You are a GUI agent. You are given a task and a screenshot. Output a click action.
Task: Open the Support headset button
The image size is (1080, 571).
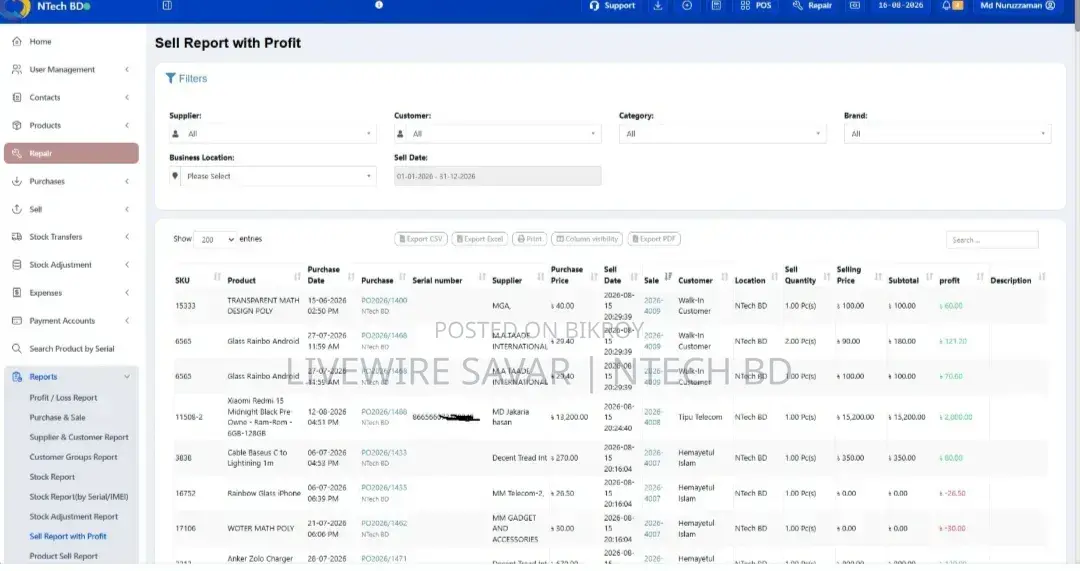[612, 6]
